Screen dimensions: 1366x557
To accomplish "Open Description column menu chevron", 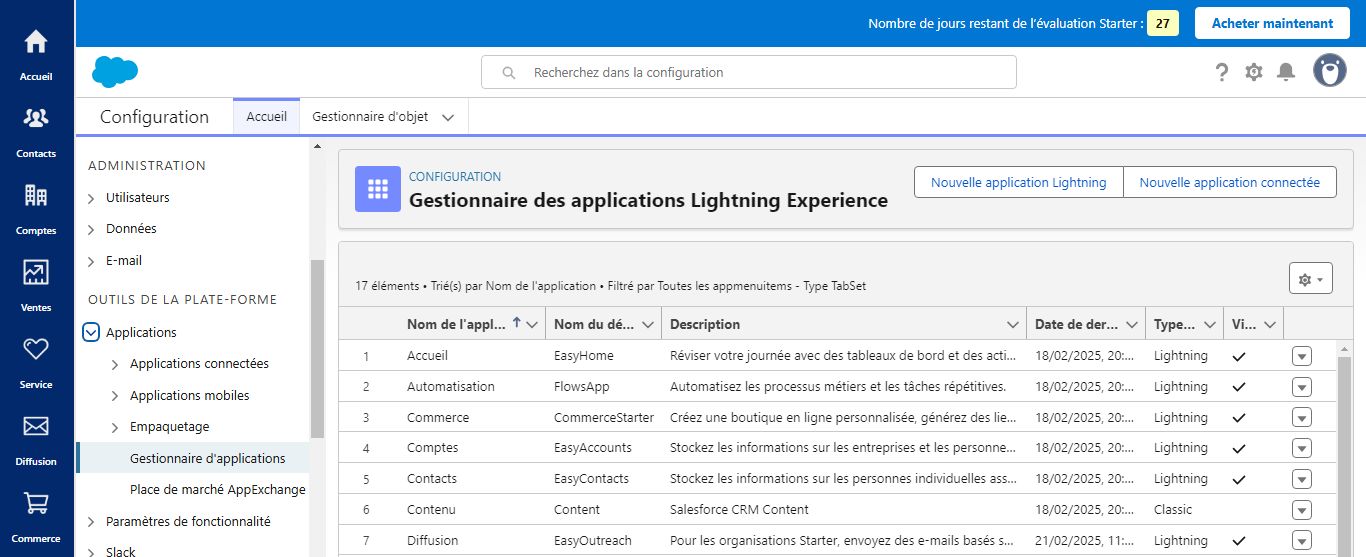I will click(1011, 324).
